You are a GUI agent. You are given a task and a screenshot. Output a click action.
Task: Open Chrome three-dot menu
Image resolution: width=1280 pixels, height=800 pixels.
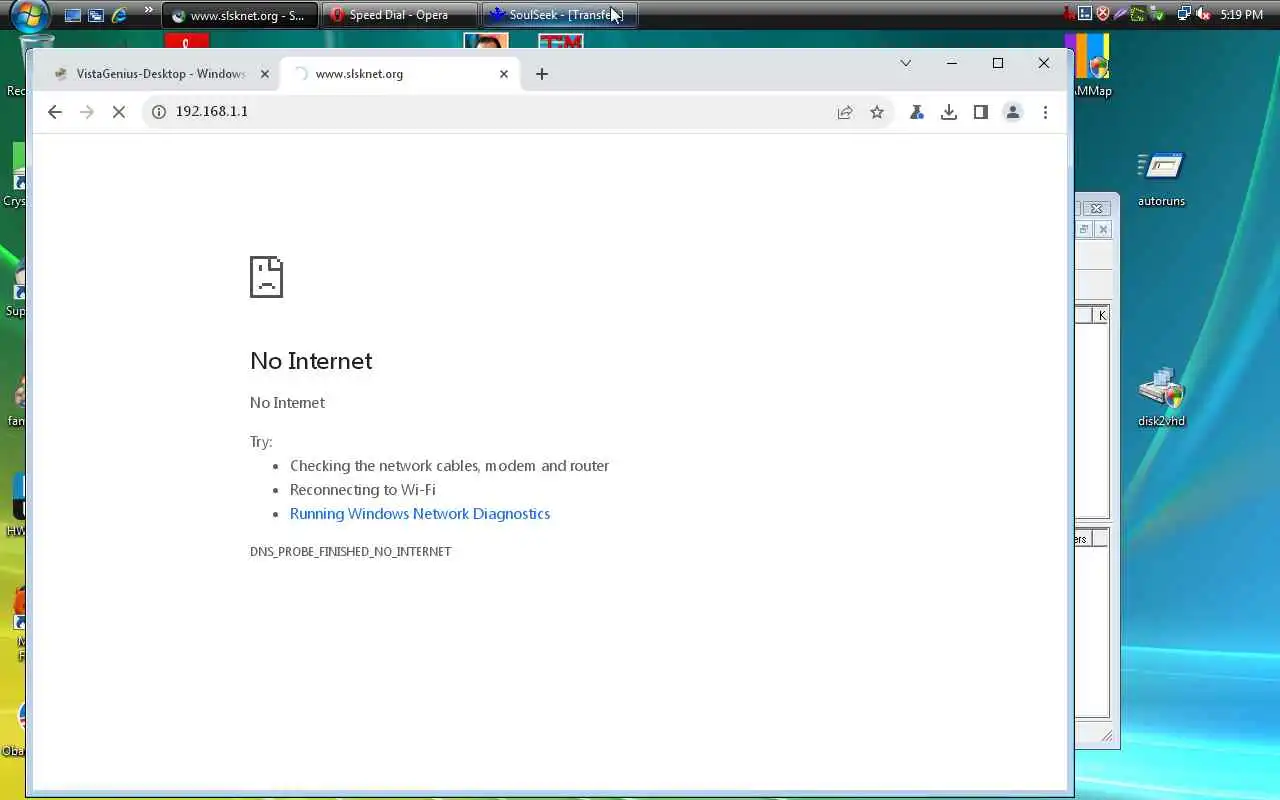coord(1045,112)
